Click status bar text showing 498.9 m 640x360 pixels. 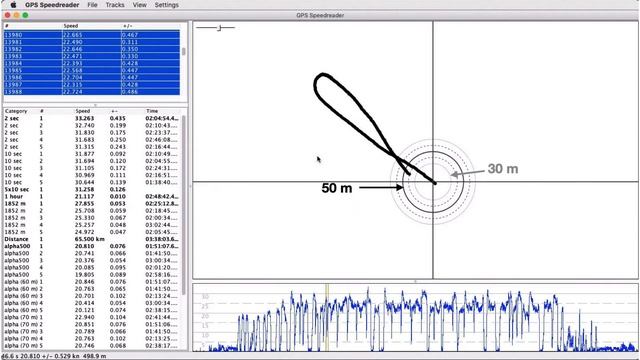95,356
